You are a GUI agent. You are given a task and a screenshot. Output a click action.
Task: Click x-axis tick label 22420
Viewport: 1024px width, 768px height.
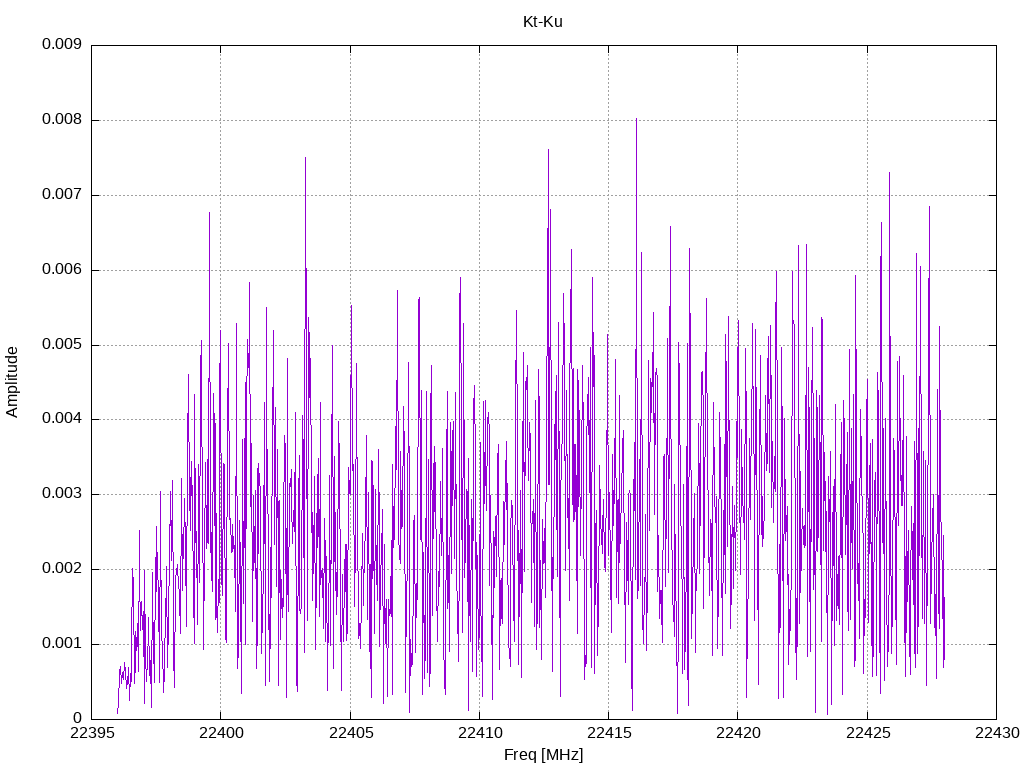point(738,733)
